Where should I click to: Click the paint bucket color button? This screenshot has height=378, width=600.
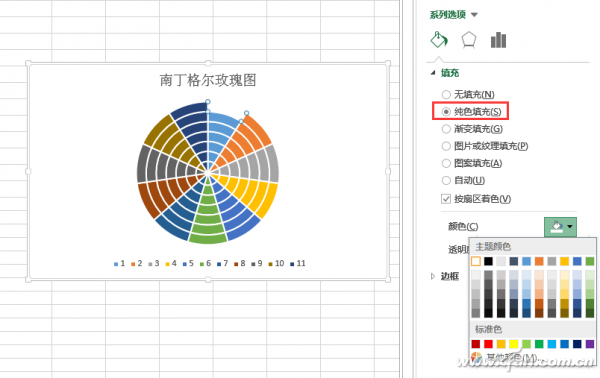(x=556, y=226)
